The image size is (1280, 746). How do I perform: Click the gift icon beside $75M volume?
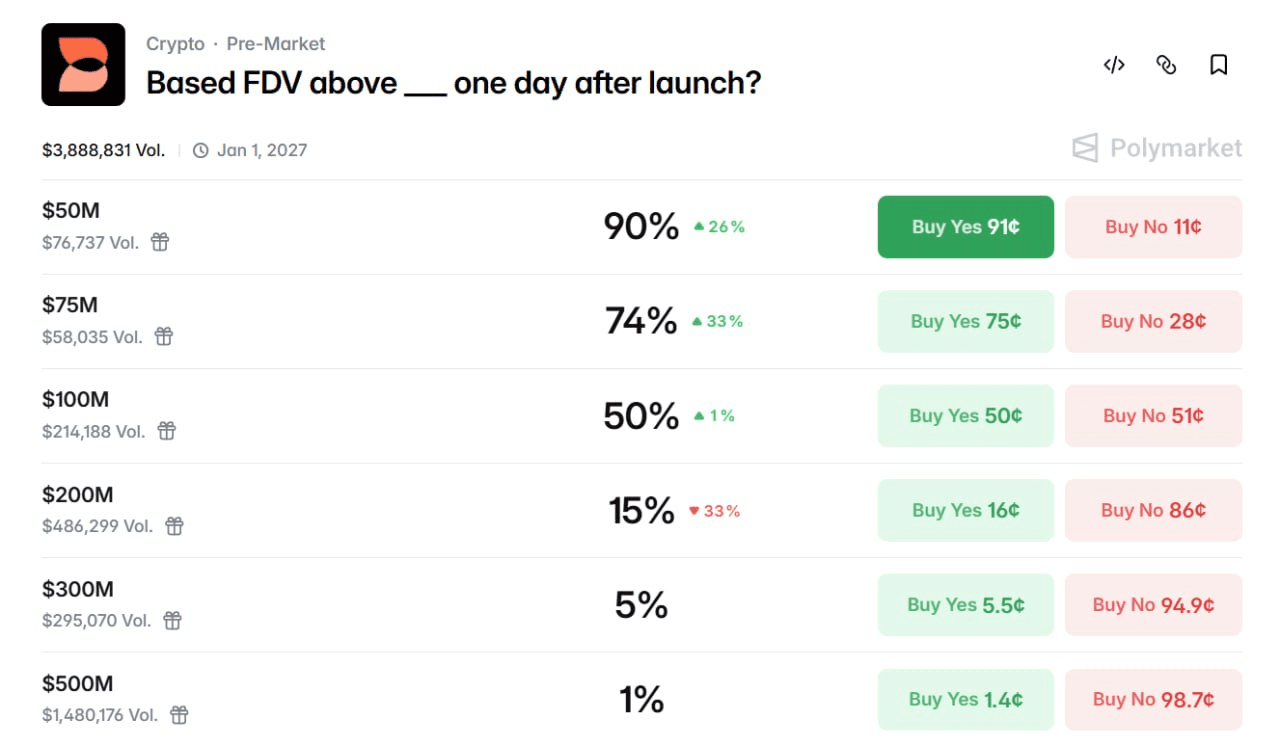point(164,337)
